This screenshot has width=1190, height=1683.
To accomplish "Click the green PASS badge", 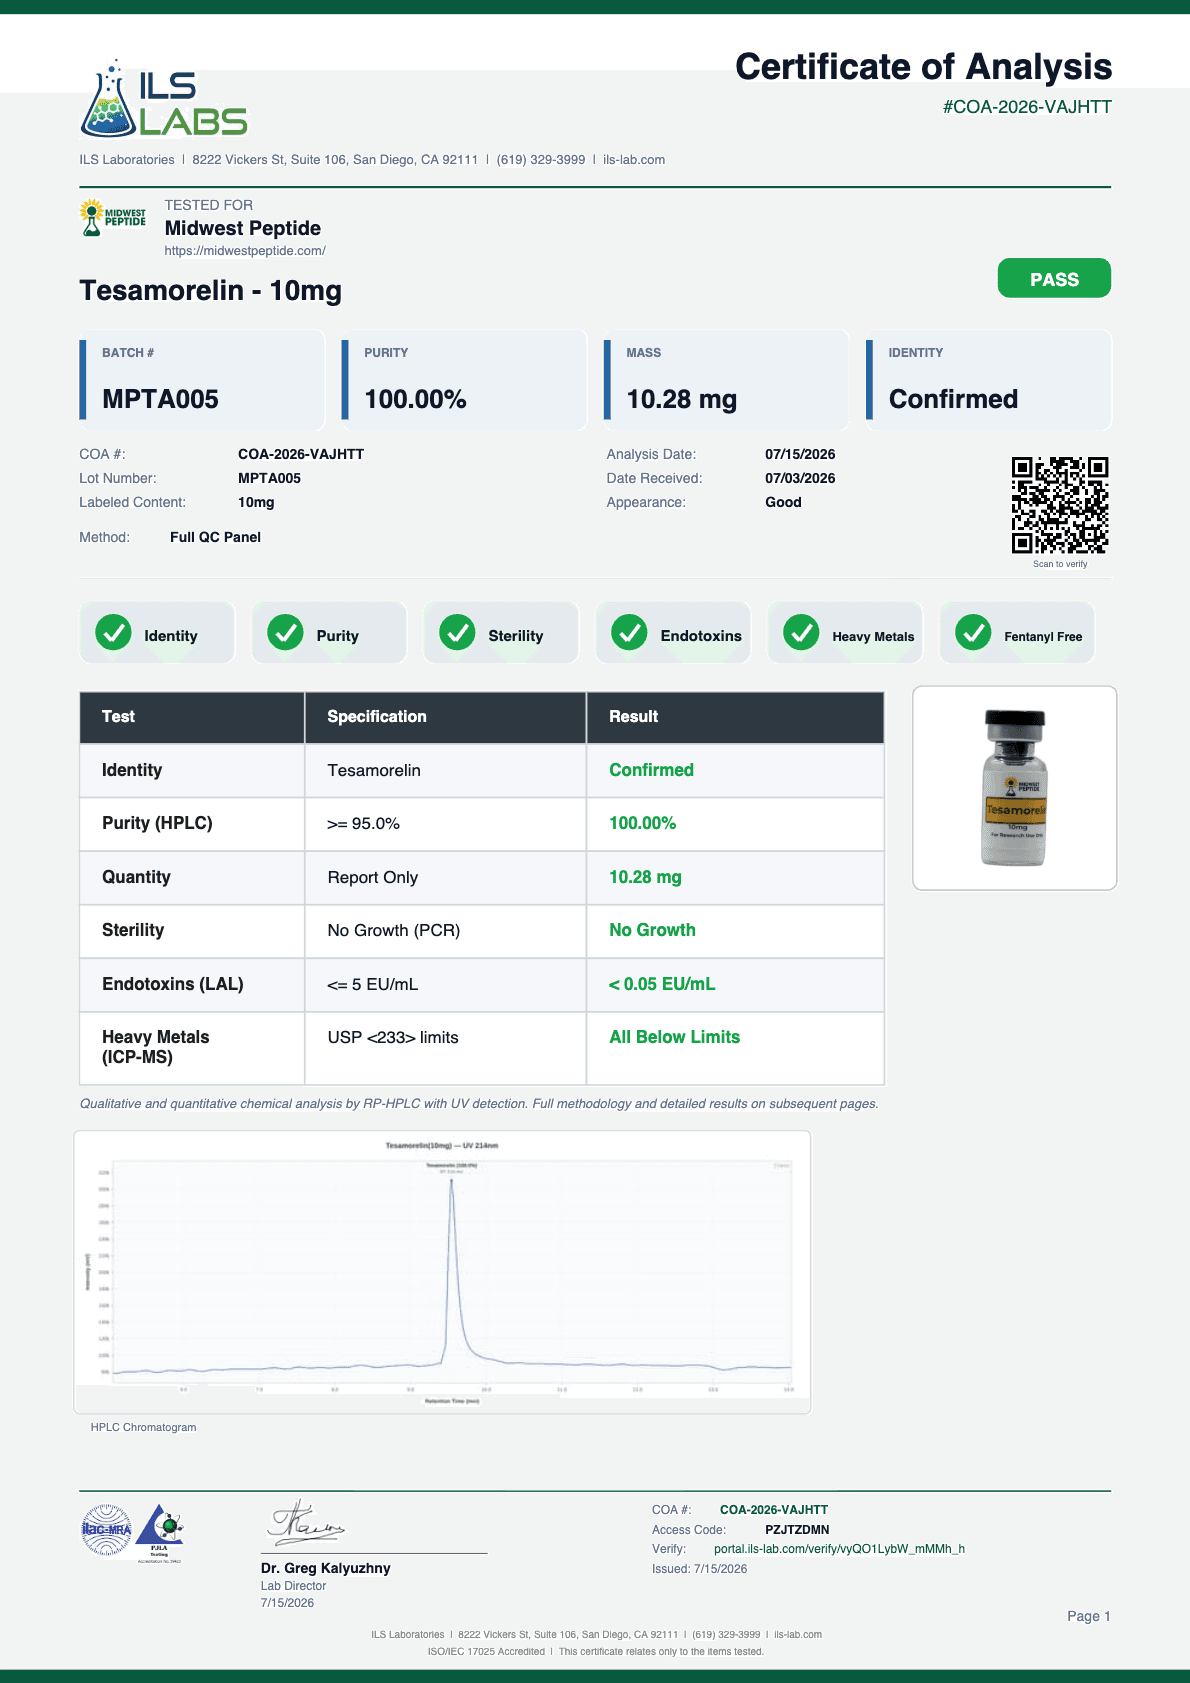I will point(1054,278).
